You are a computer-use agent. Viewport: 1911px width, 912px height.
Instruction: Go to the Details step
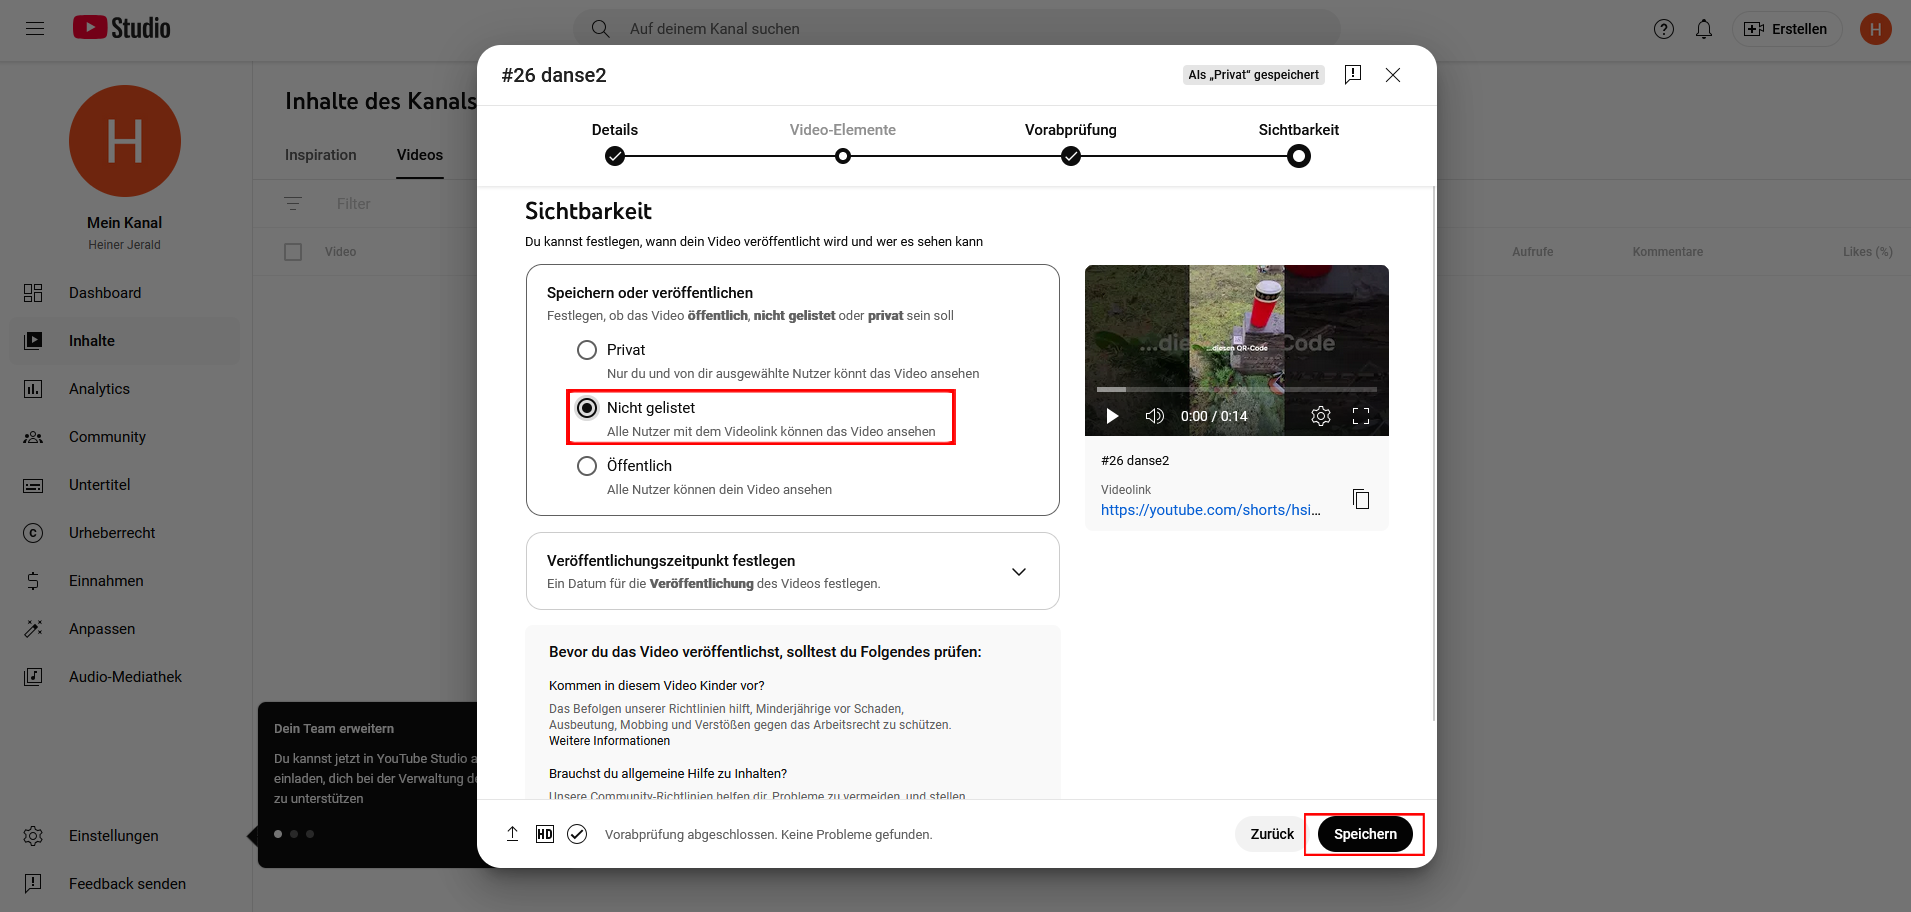(x=614, y=155)
